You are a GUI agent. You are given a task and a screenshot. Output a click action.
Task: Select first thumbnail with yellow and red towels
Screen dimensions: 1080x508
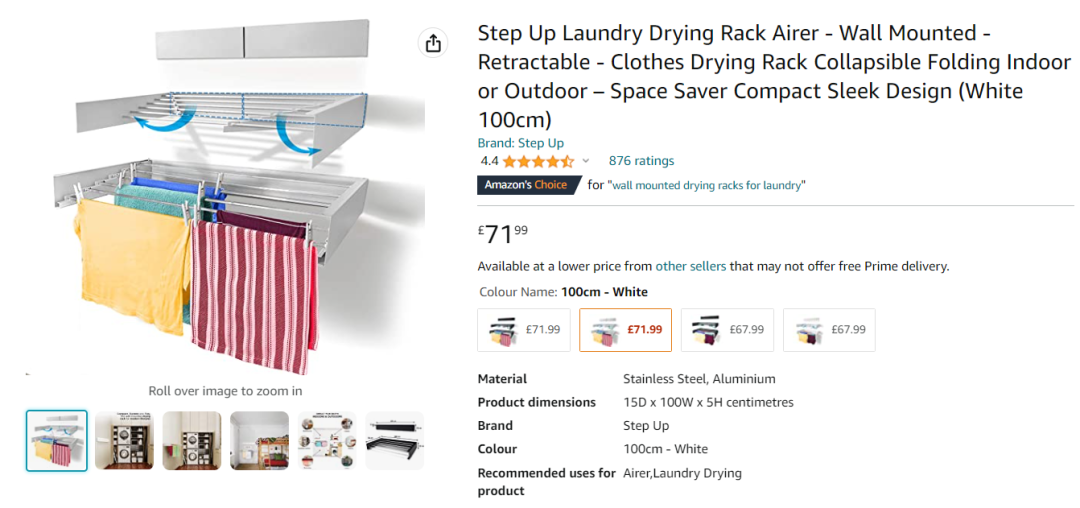pyautogui.click(x=56, y=440)
